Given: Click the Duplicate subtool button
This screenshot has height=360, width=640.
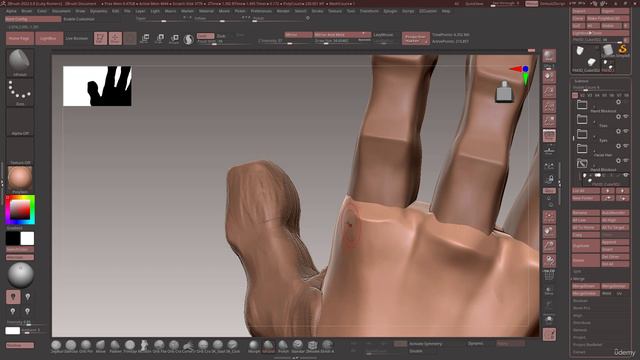Looking at the screenshot, I should (x=586, y=246).
